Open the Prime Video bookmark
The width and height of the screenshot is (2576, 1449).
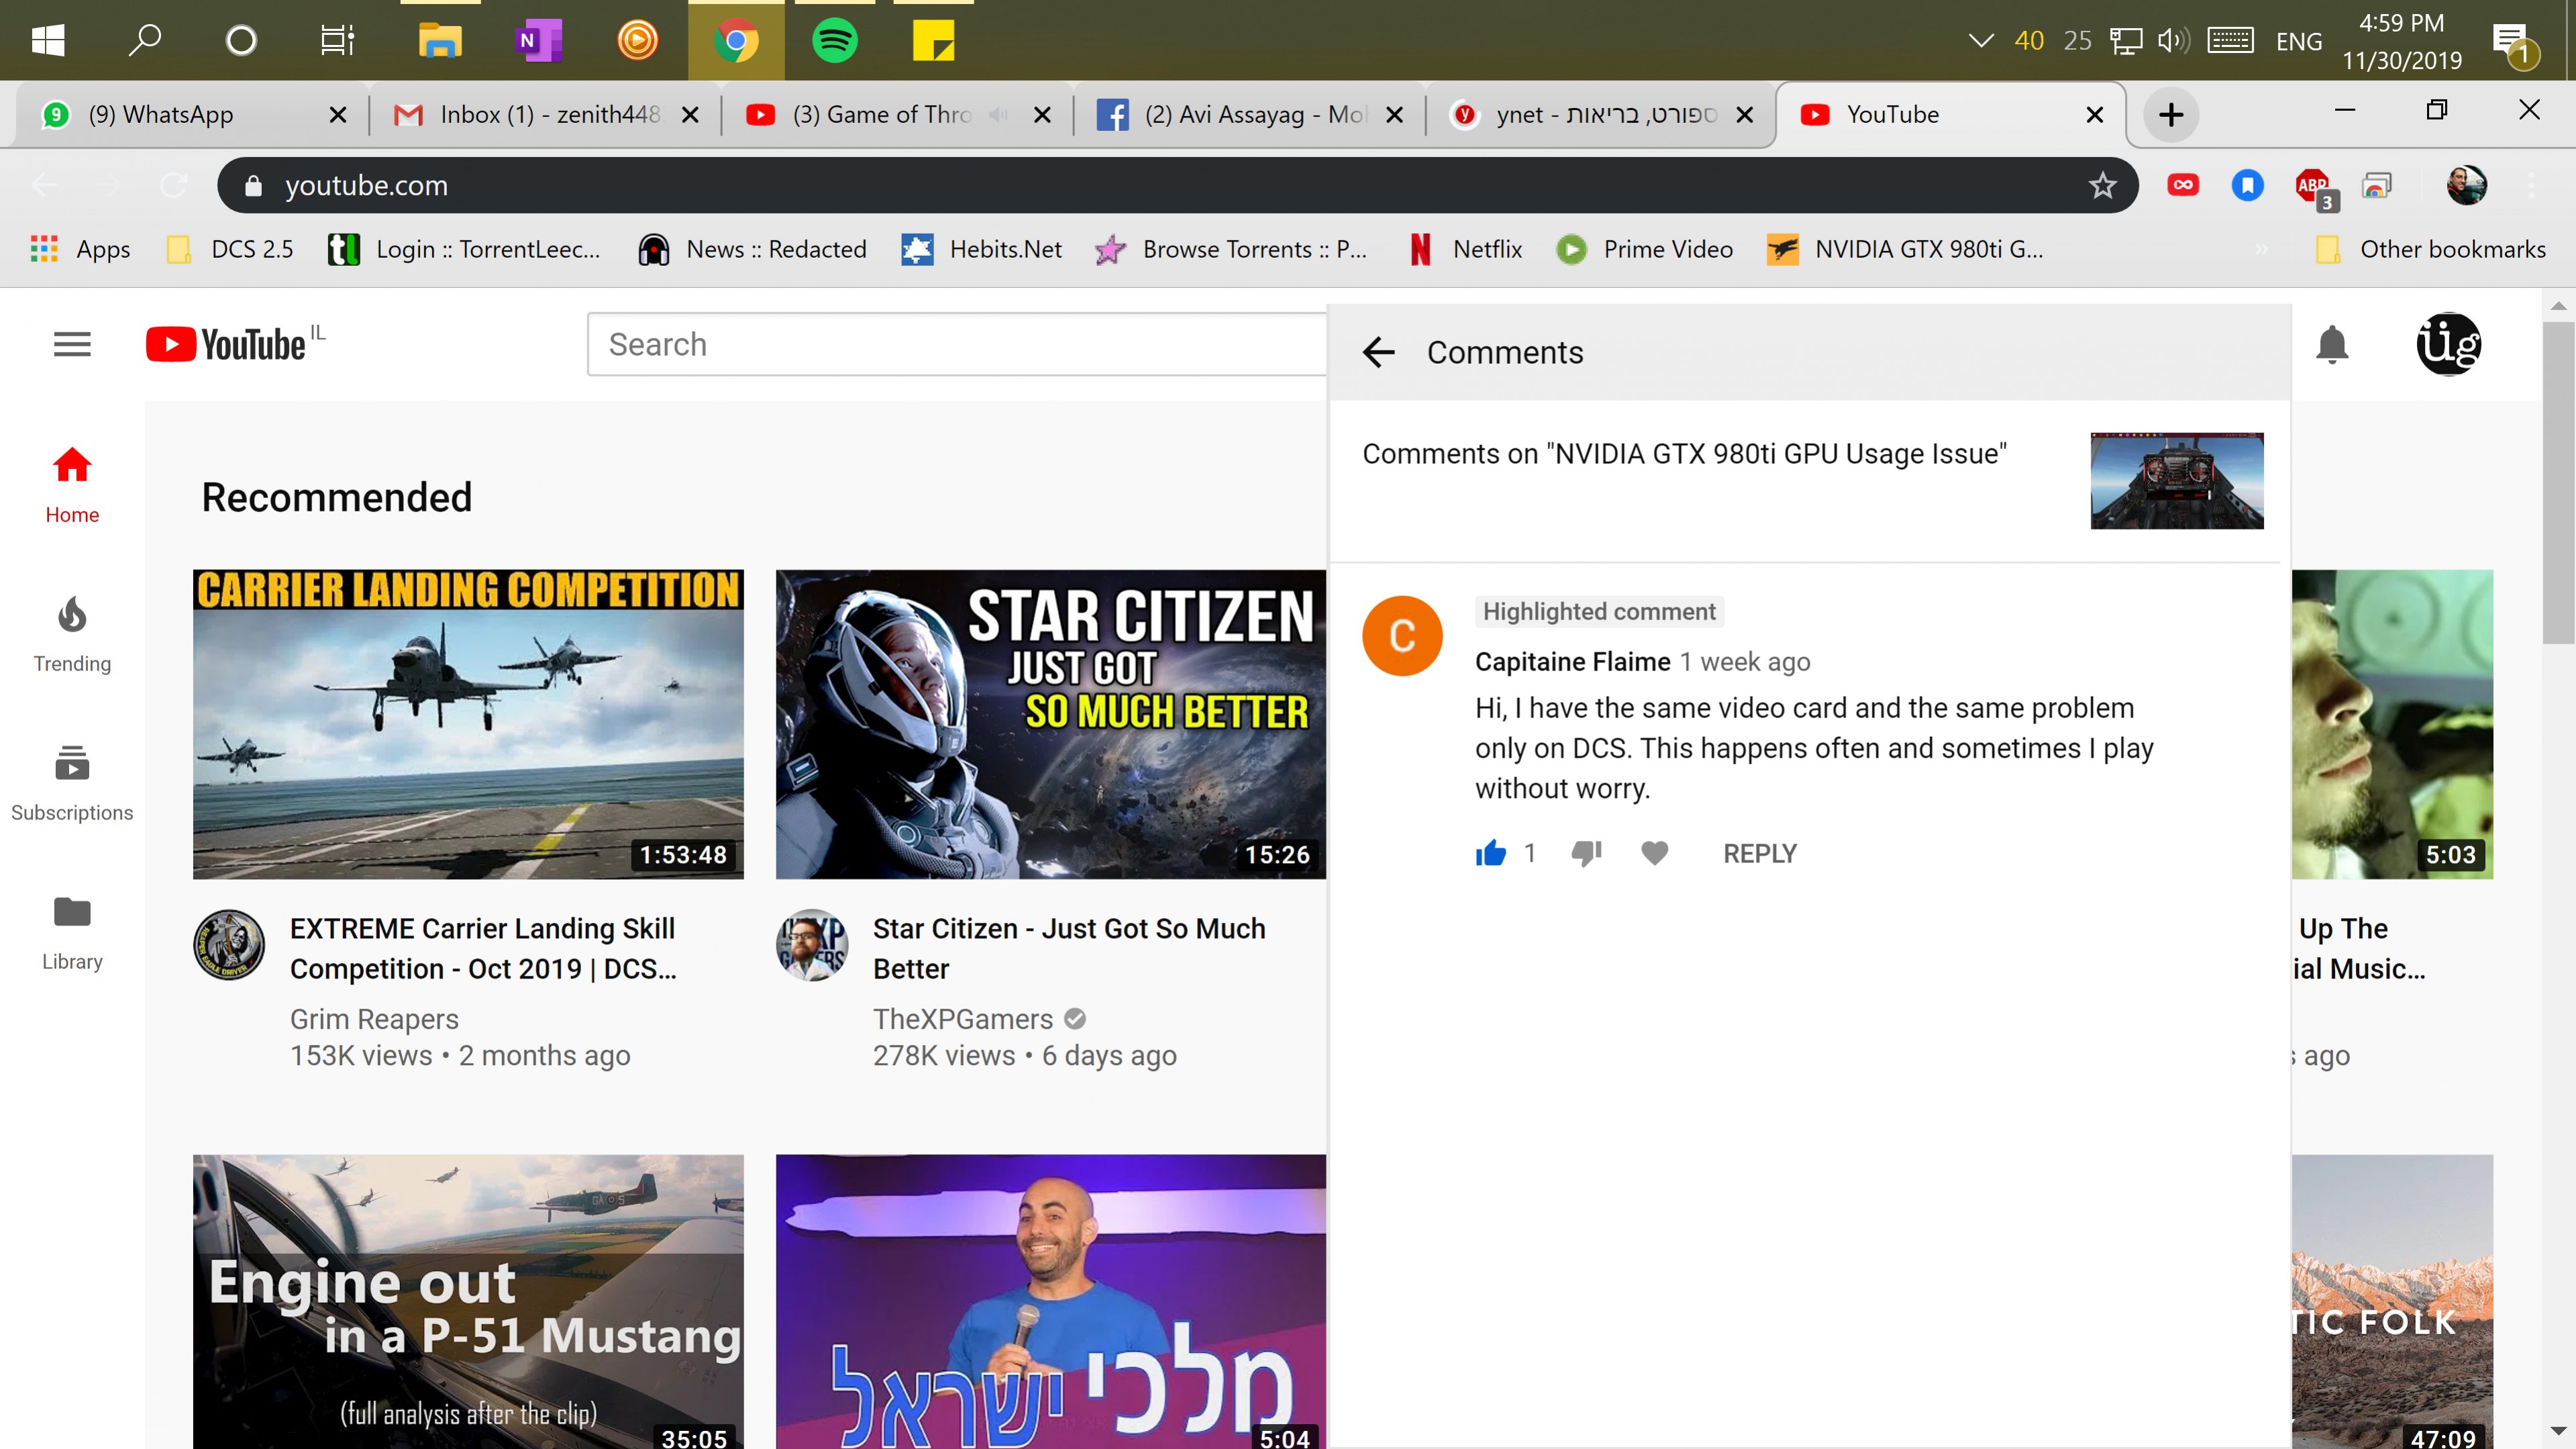1644,249
